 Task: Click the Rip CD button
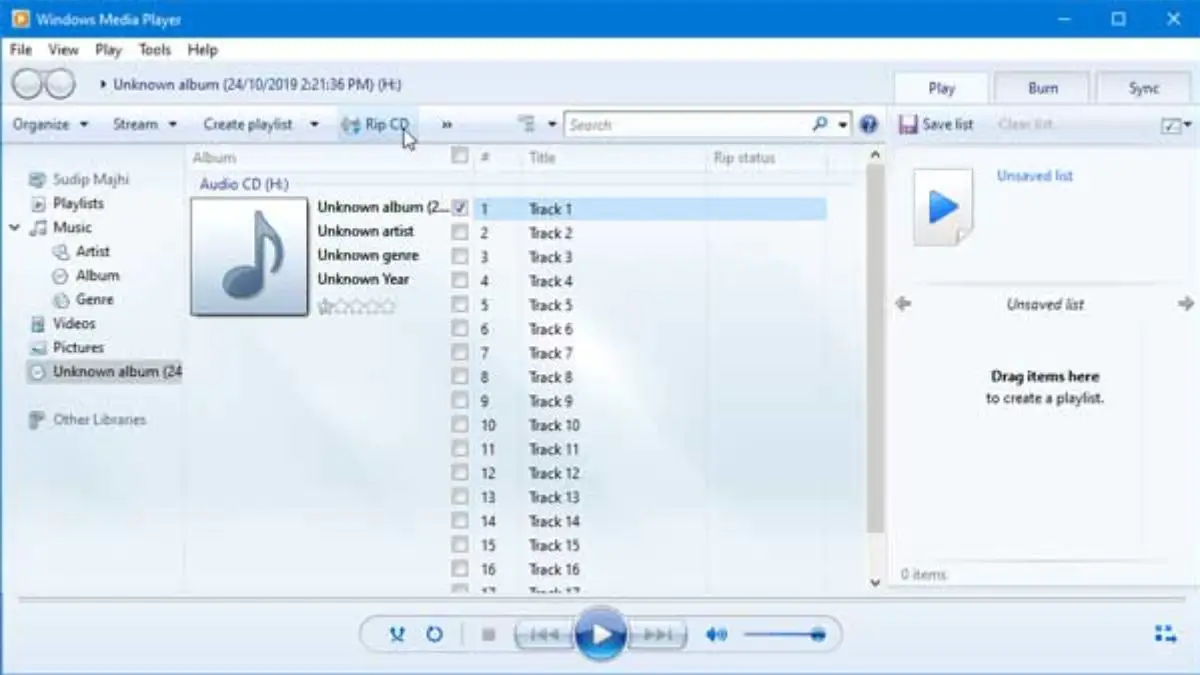pyautogui.click(x=376, y=125)
